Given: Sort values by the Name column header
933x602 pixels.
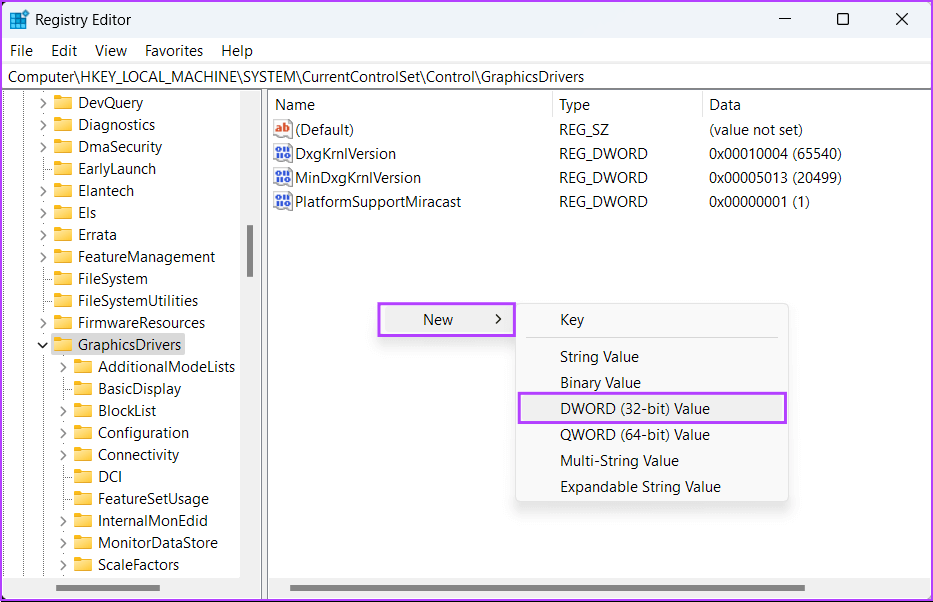Looking at the screenshot, I should (295, 105).
